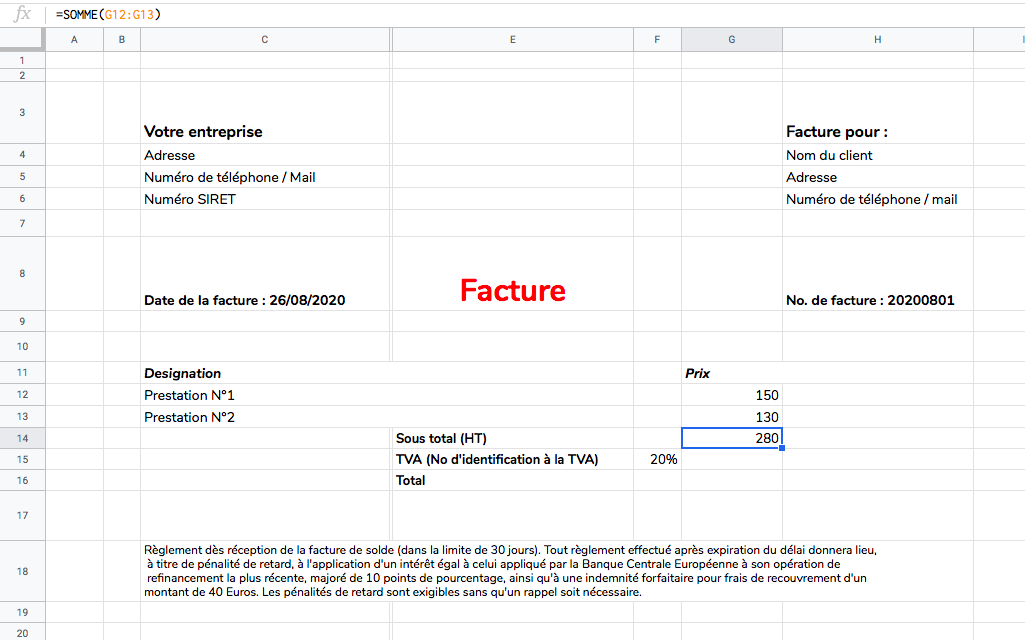Select the cell containing 150

pyautogui.click(x=731, y=395)
